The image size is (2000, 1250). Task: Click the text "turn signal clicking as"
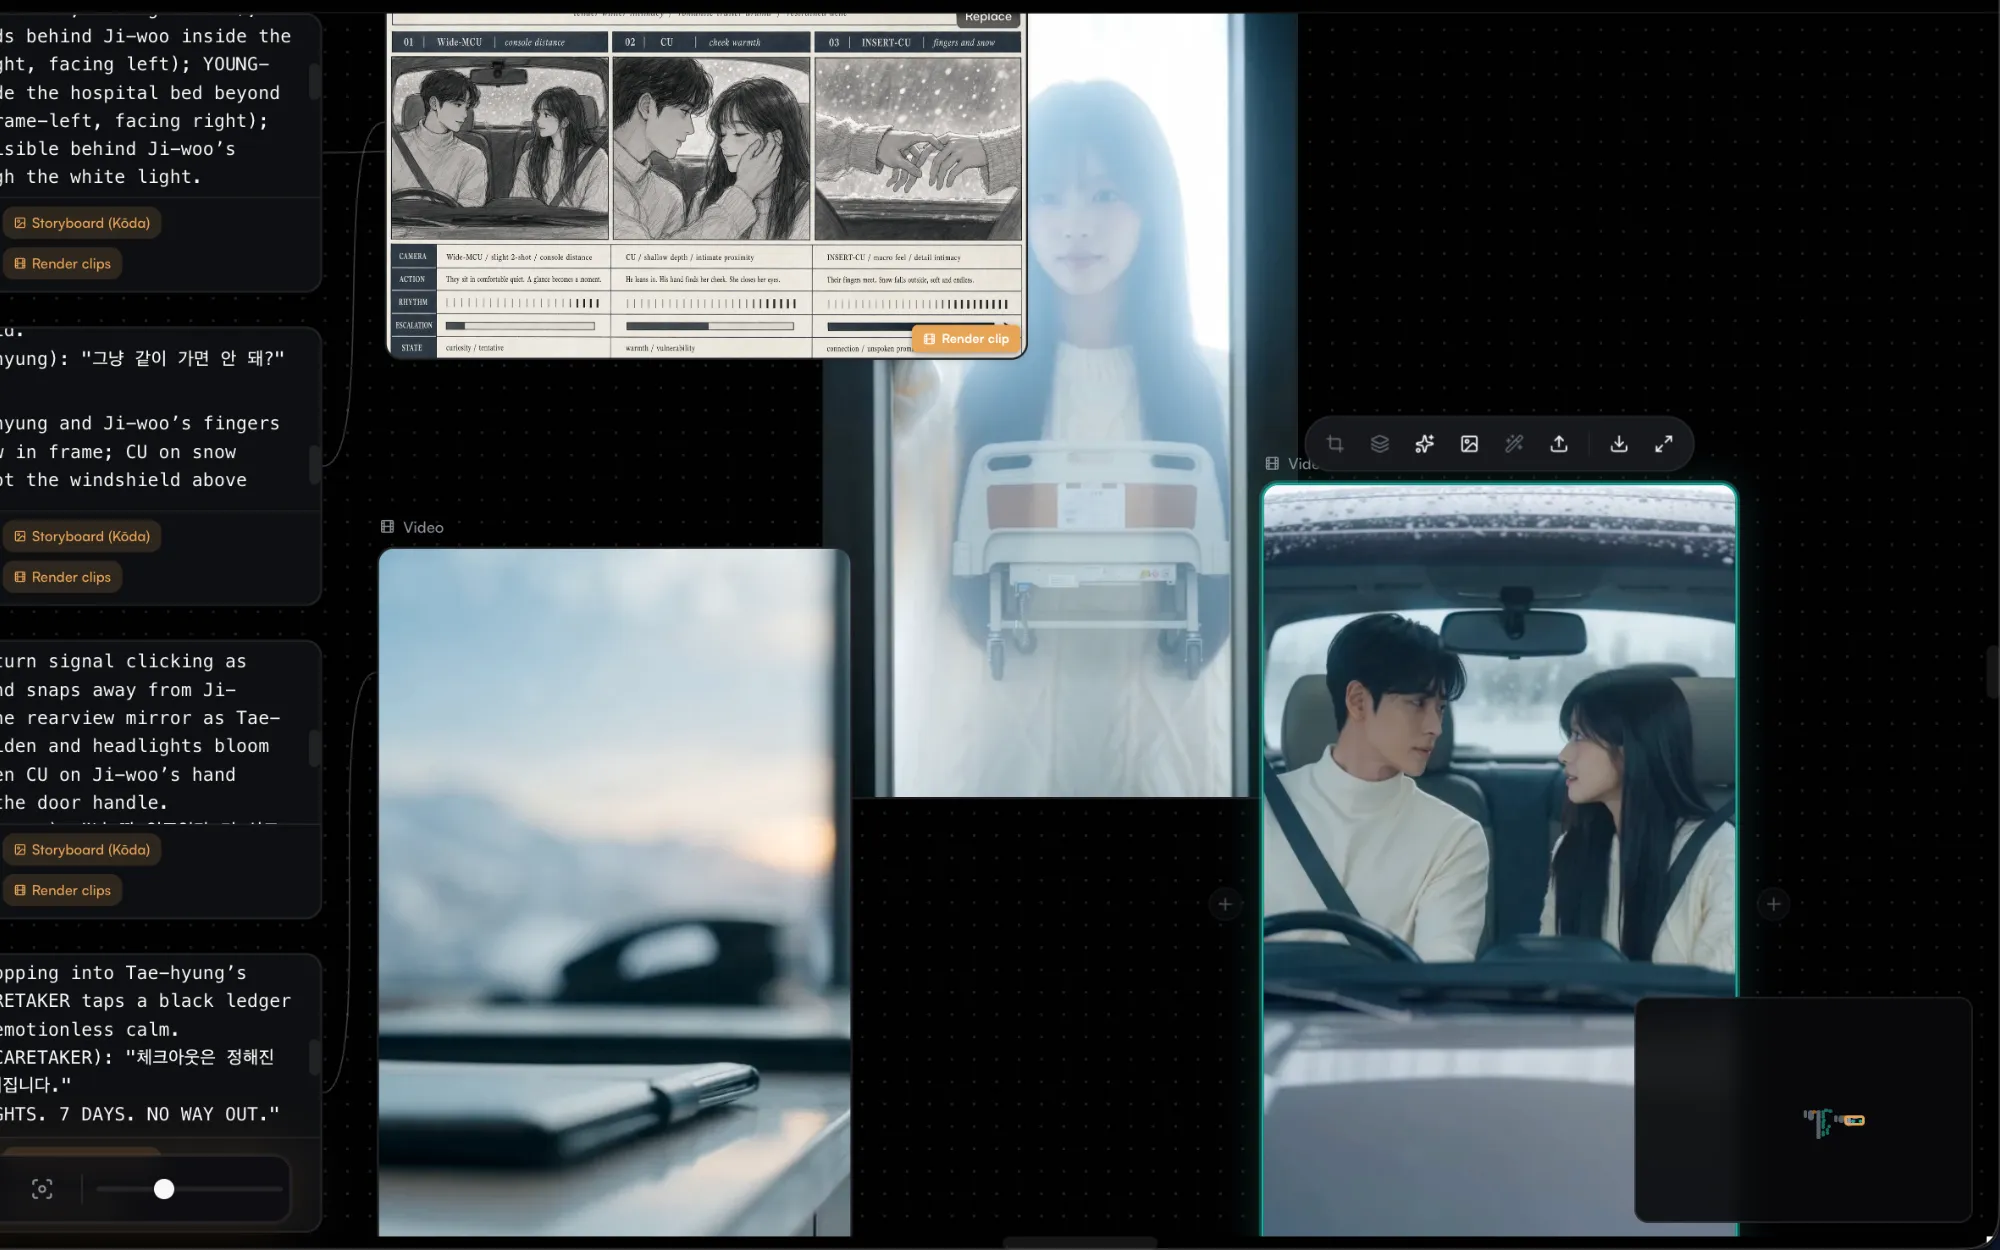pos(123,661)
